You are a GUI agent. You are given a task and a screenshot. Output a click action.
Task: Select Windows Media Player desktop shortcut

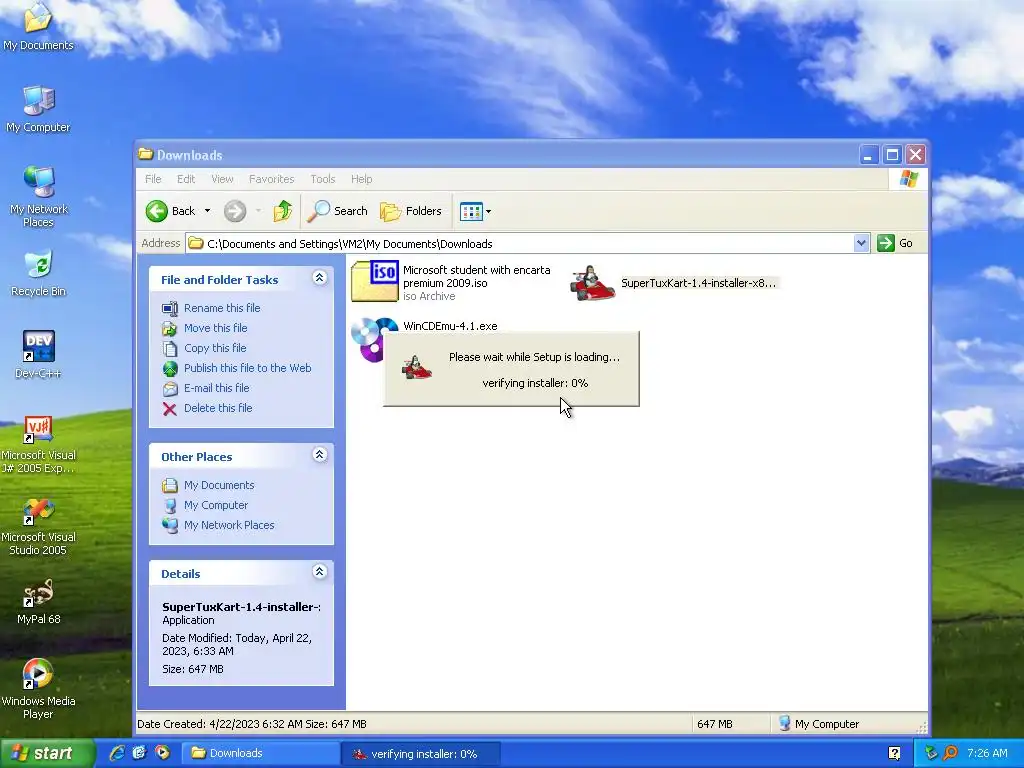click(x=38, y=688)
